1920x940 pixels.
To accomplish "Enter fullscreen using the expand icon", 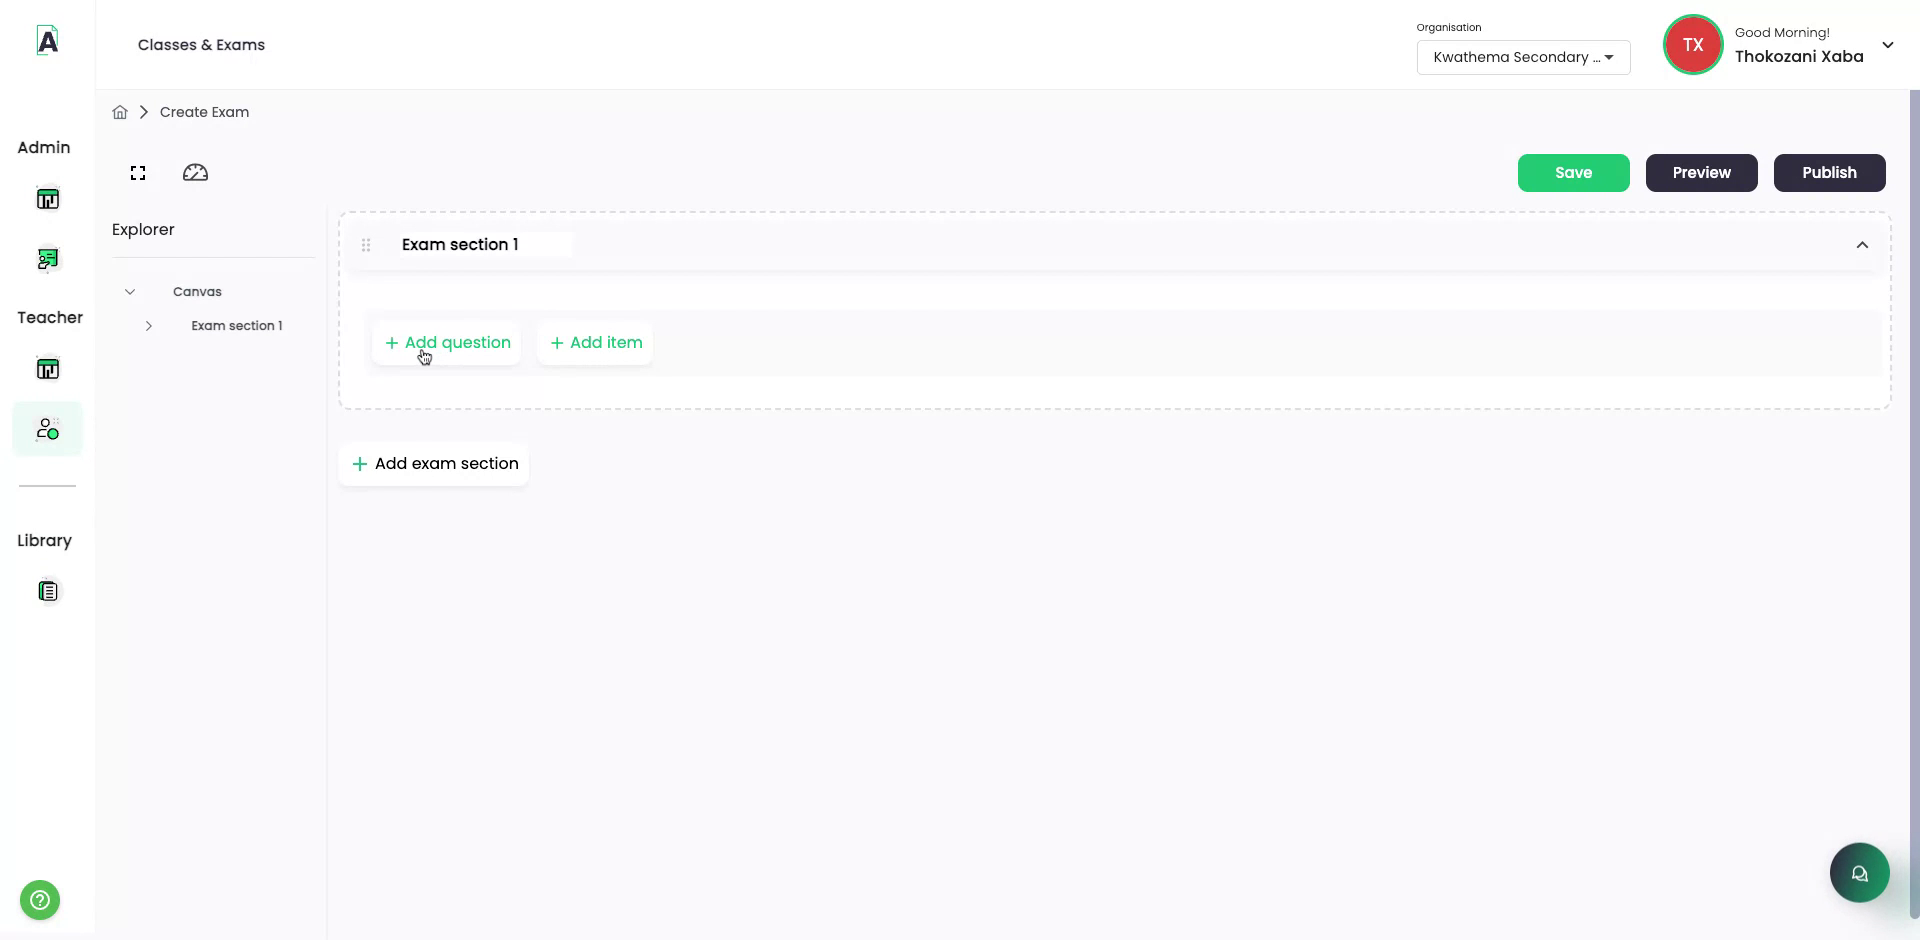I will tap(137, 172).
